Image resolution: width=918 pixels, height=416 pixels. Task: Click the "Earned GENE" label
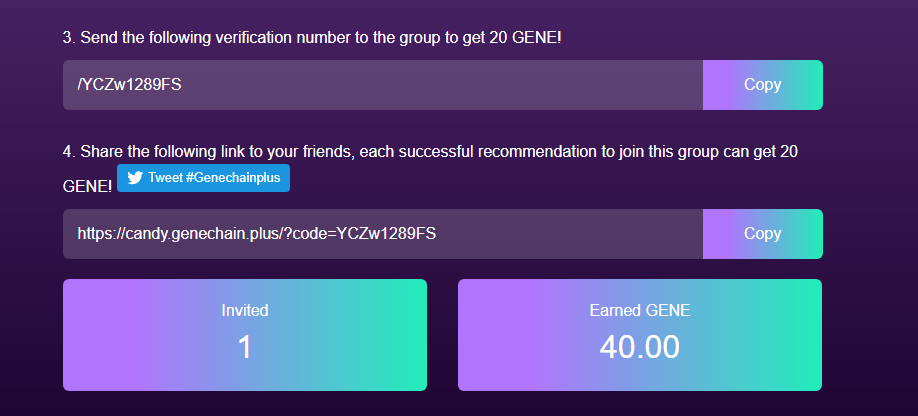point(640,311)
